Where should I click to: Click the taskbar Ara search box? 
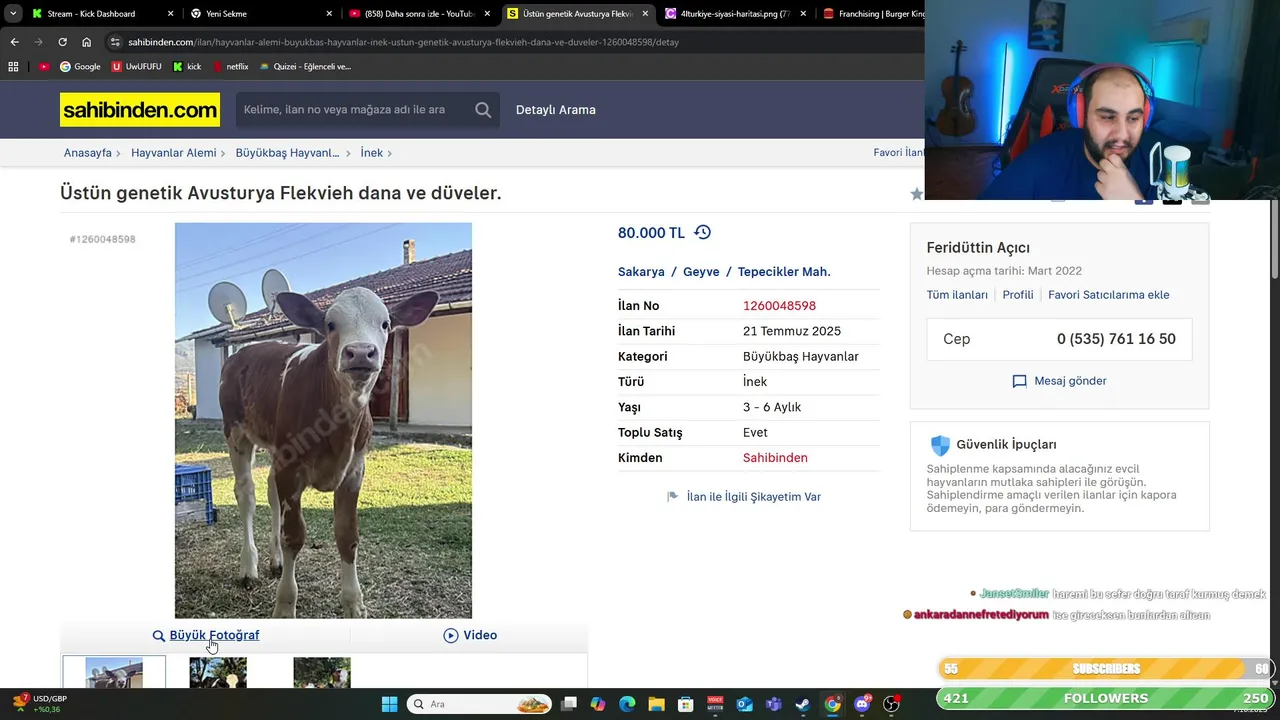(x=480, y=704)
